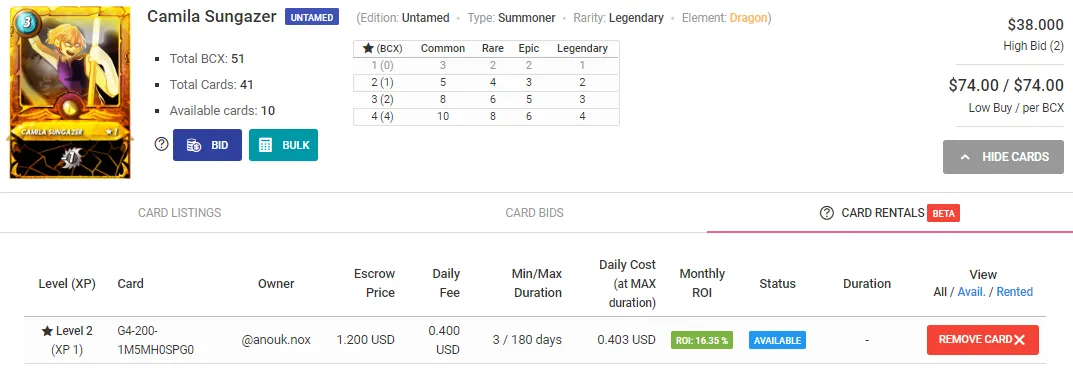1073x369 pixels.
Task: Click the help icon beside BID button
Action: point(161,144)
